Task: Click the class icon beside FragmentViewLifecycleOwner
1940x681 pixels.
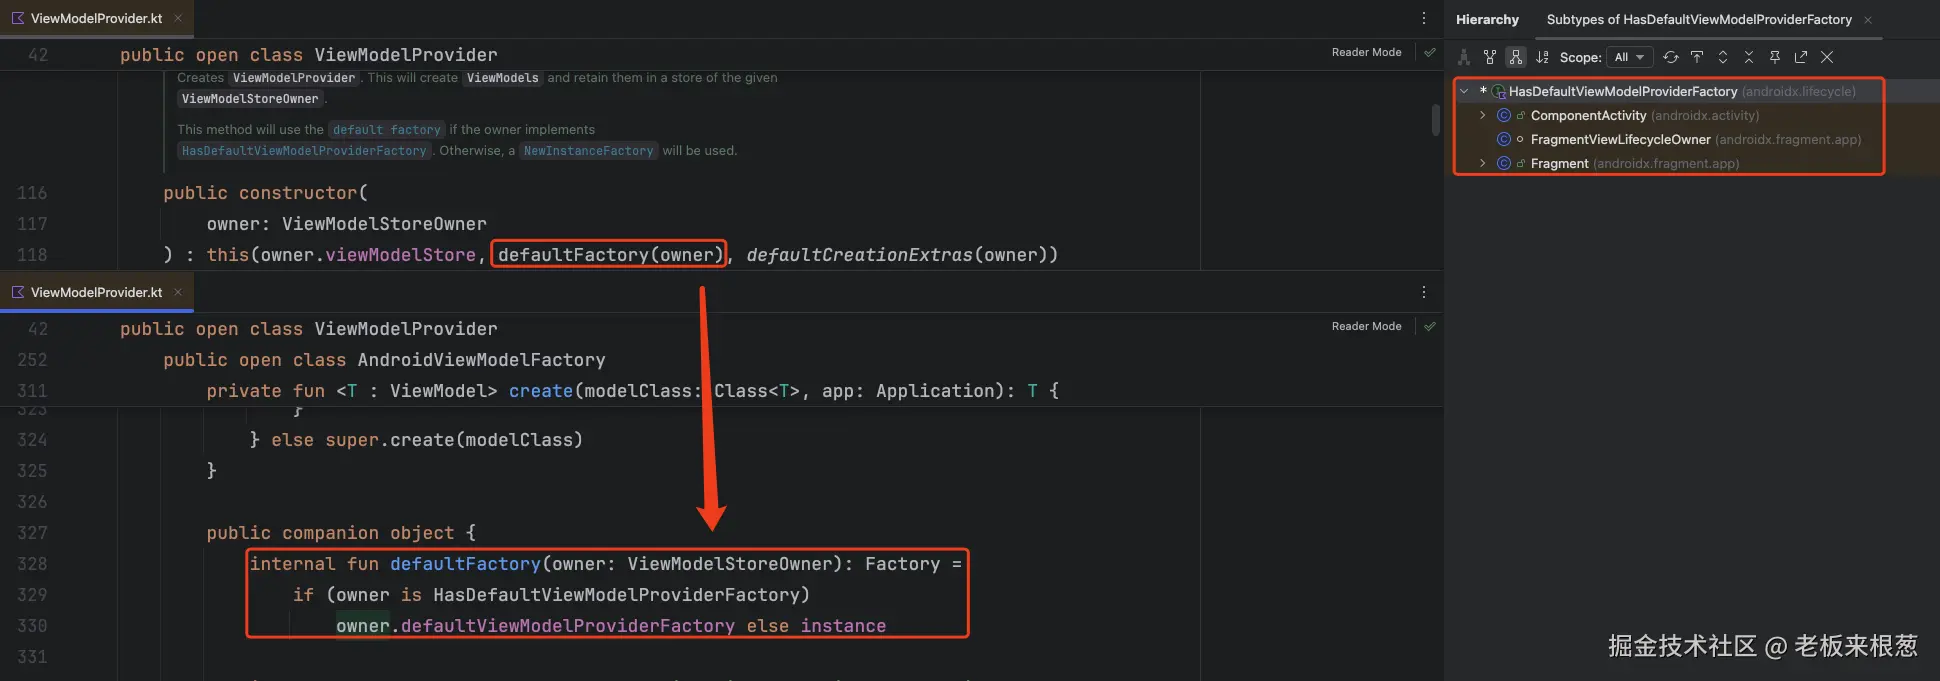Action: click(1504, 139)
